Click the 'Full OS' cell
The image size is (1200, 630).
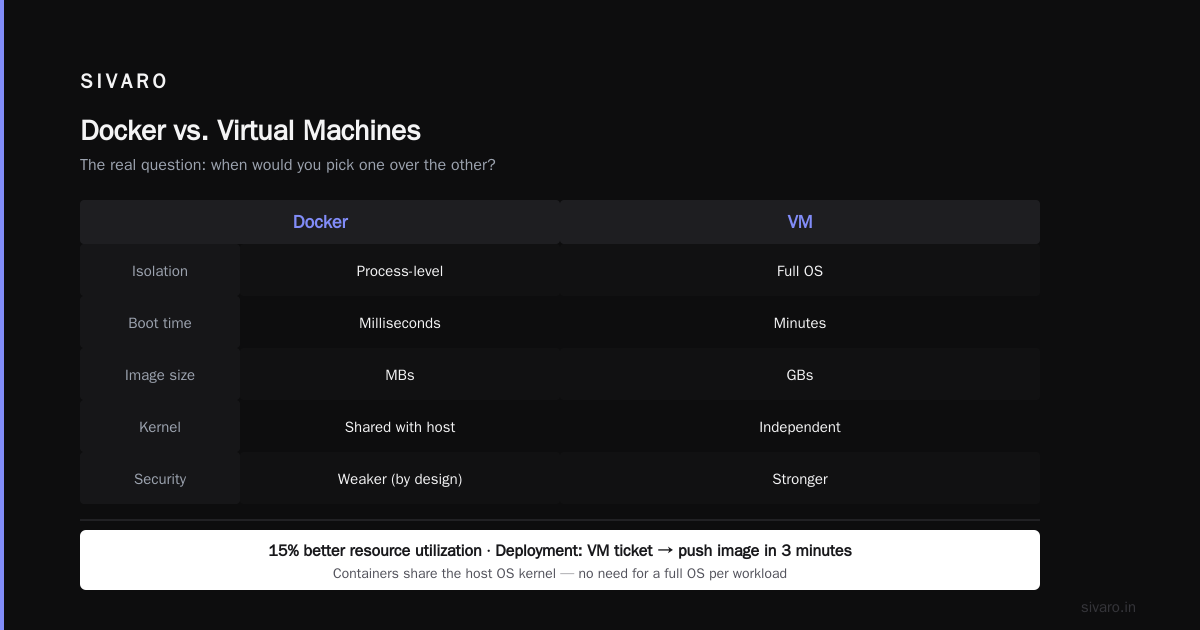(x=800, y=271)
